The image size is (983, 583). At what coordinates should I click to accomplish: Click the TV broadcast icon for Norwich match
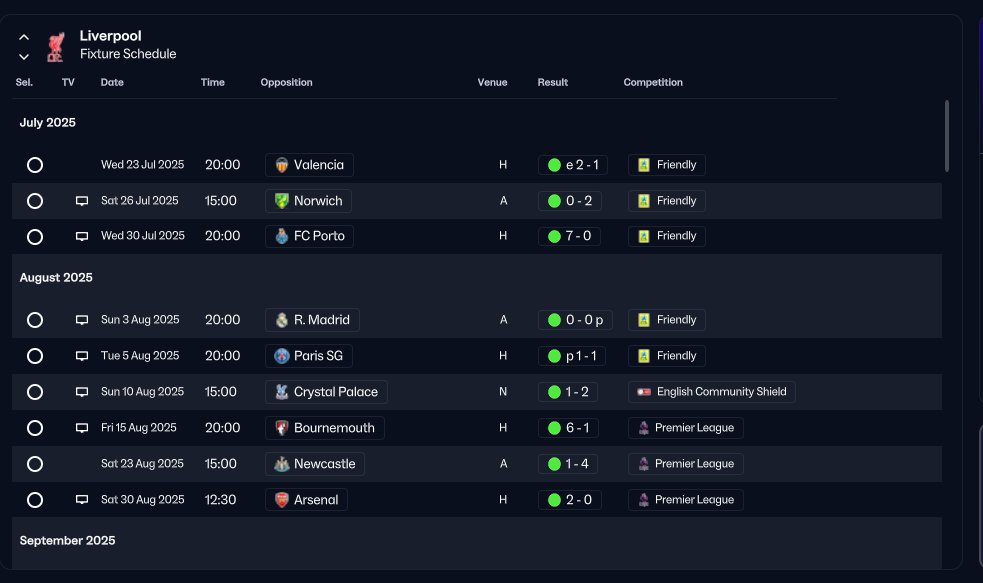pyautogui.click(x=82, y=201)
